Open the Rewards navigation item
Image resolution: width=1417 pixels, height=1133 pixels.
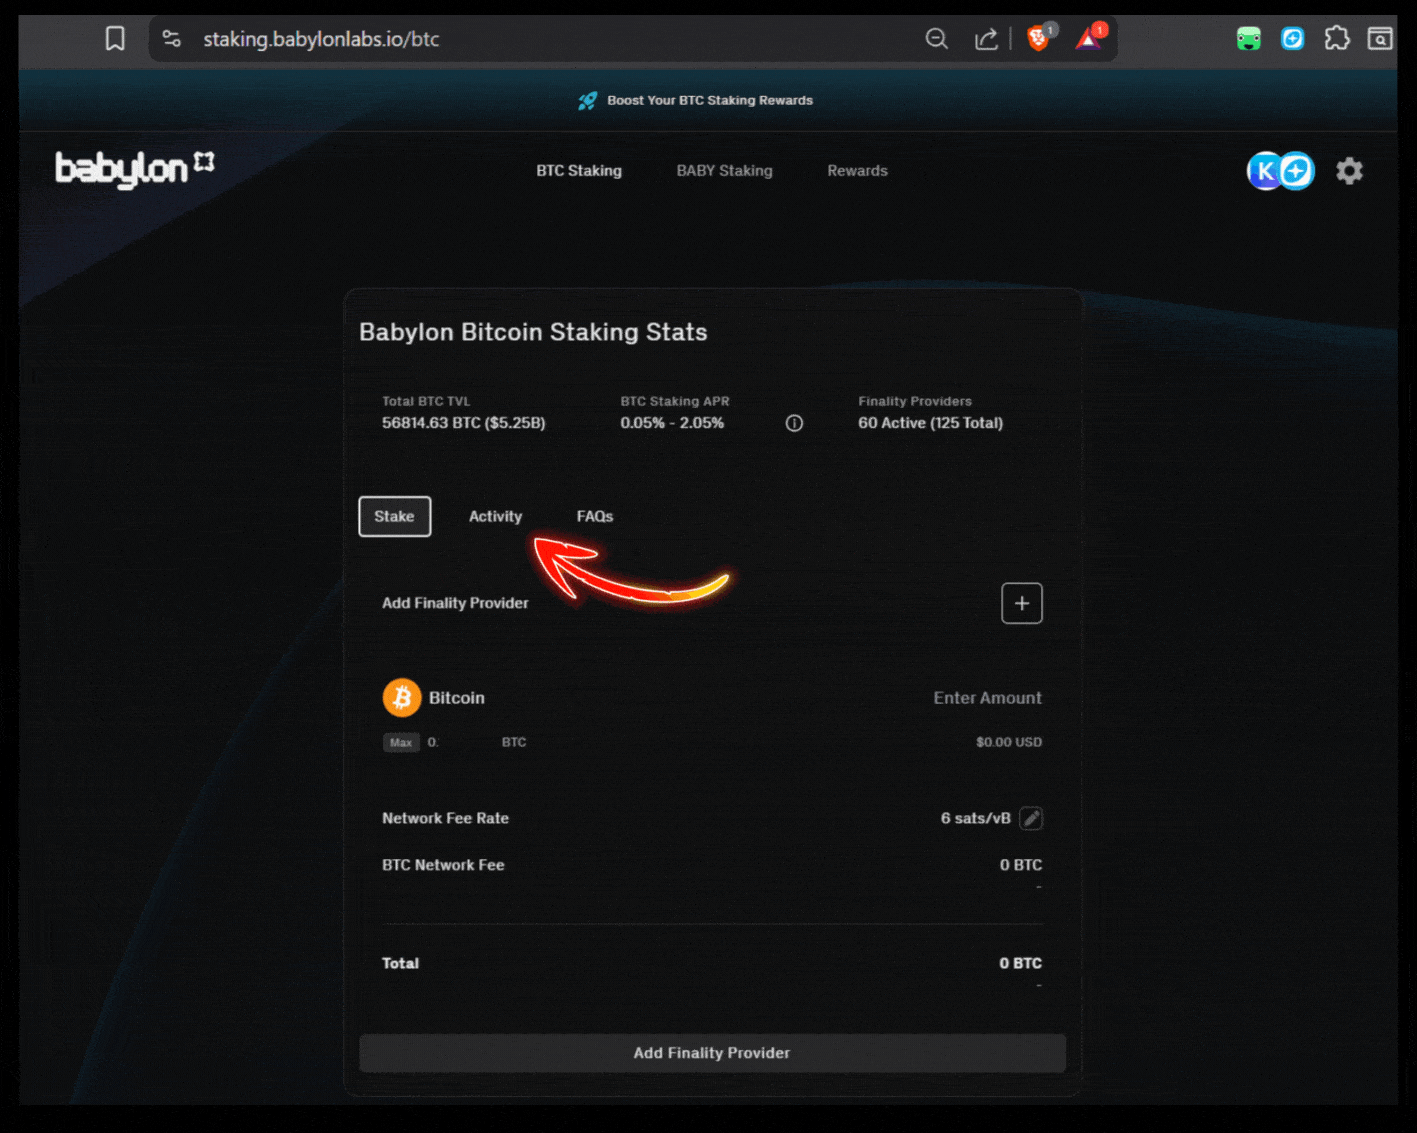856,171
